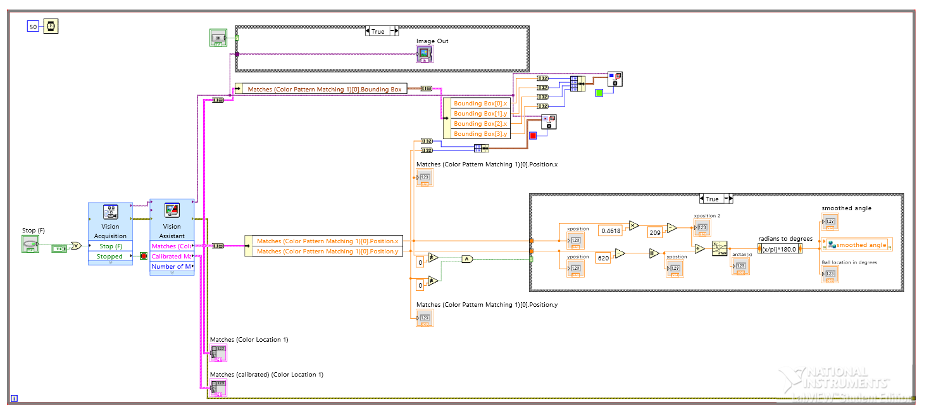Click the smoothed angle local variable
Viewport: 936px width, 410px height.
[x=857, y=245]
